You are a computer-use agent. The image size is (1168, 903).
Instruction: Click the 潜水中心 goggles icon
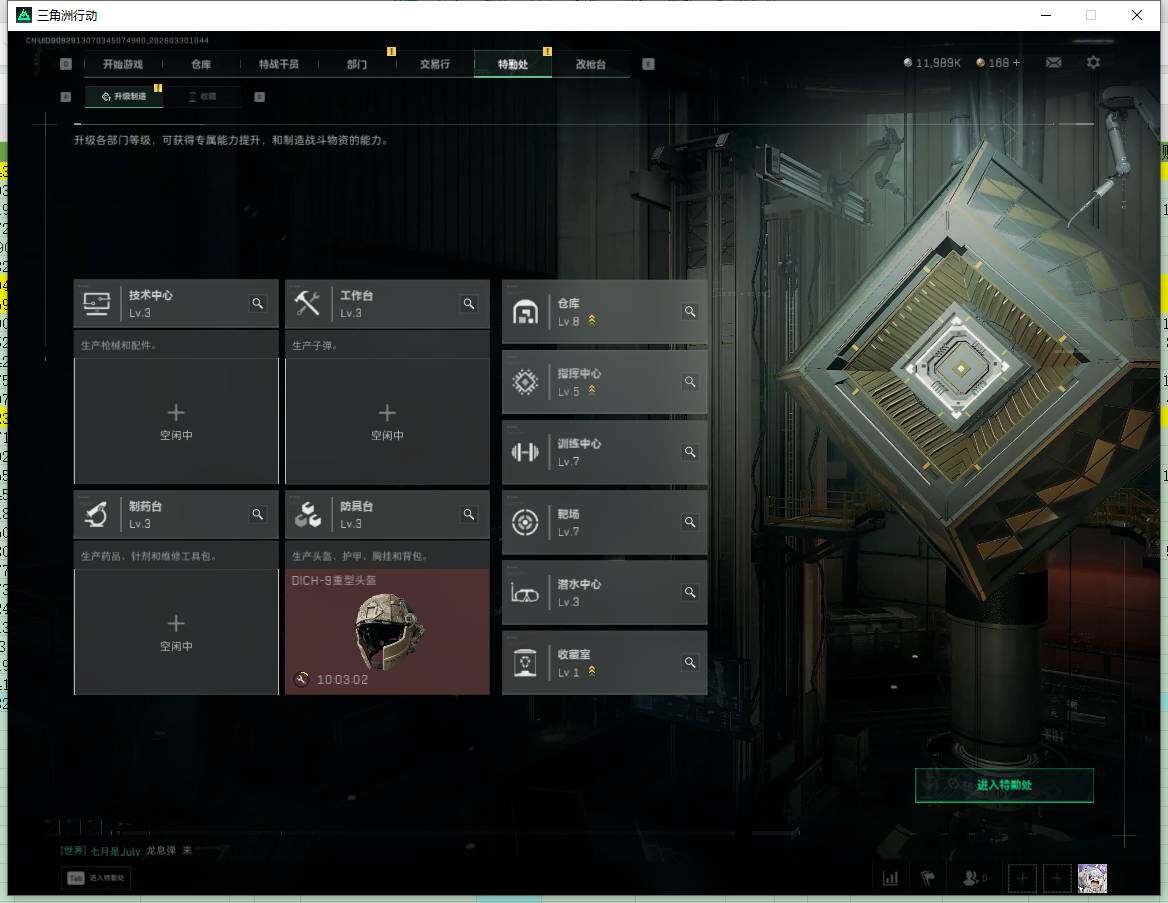525,594
